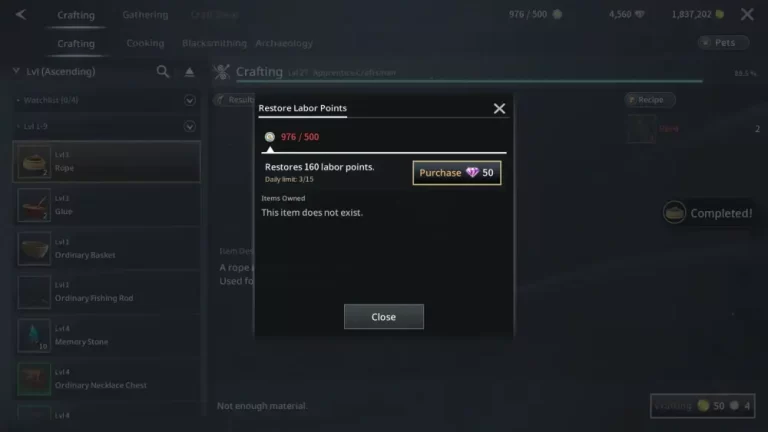Expand the Watchlist (0/4) section
The width and height of the screenshot is (768, 432).
coord(190,100)
